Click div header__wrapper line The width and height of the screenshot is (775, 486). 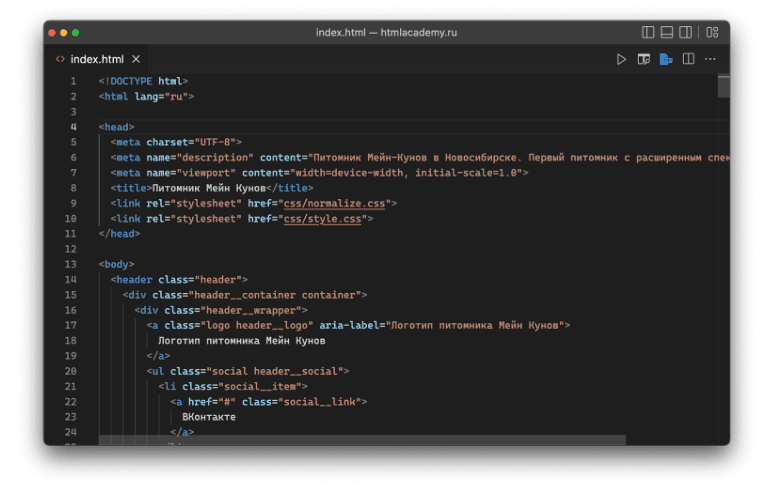(221, 310)
